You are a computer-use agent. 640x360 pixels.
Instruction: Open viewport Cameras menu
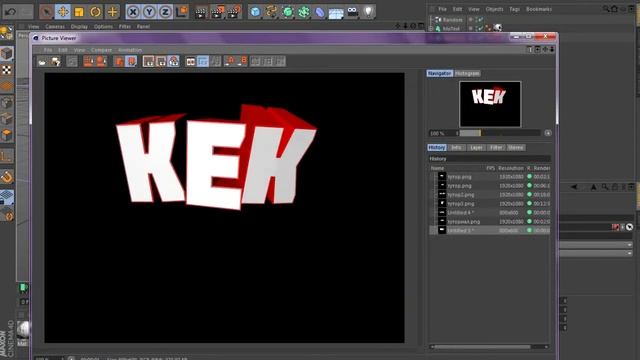tap(55, 27)
